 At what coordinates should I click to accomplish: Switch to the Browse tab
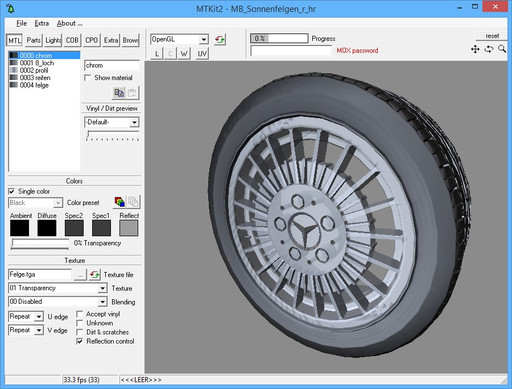[x=130, y=41]
